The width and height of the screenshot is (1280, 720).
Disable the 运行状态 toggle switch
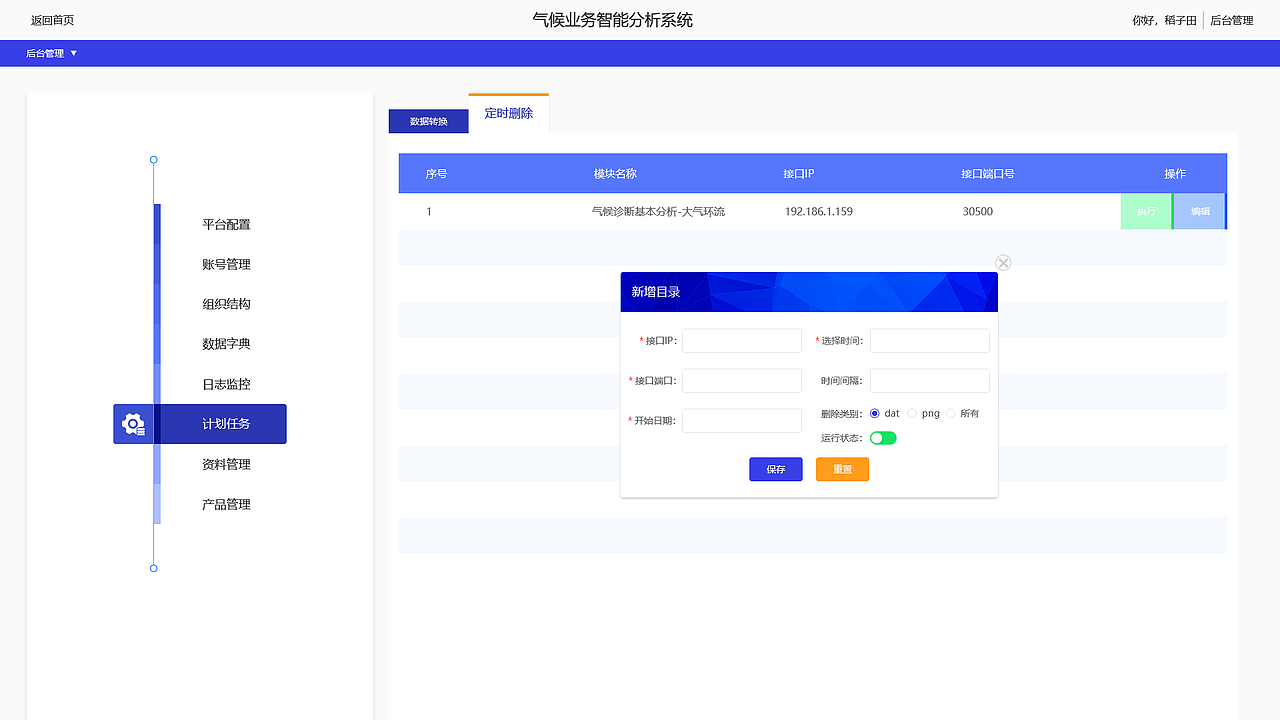click(883, 438)
